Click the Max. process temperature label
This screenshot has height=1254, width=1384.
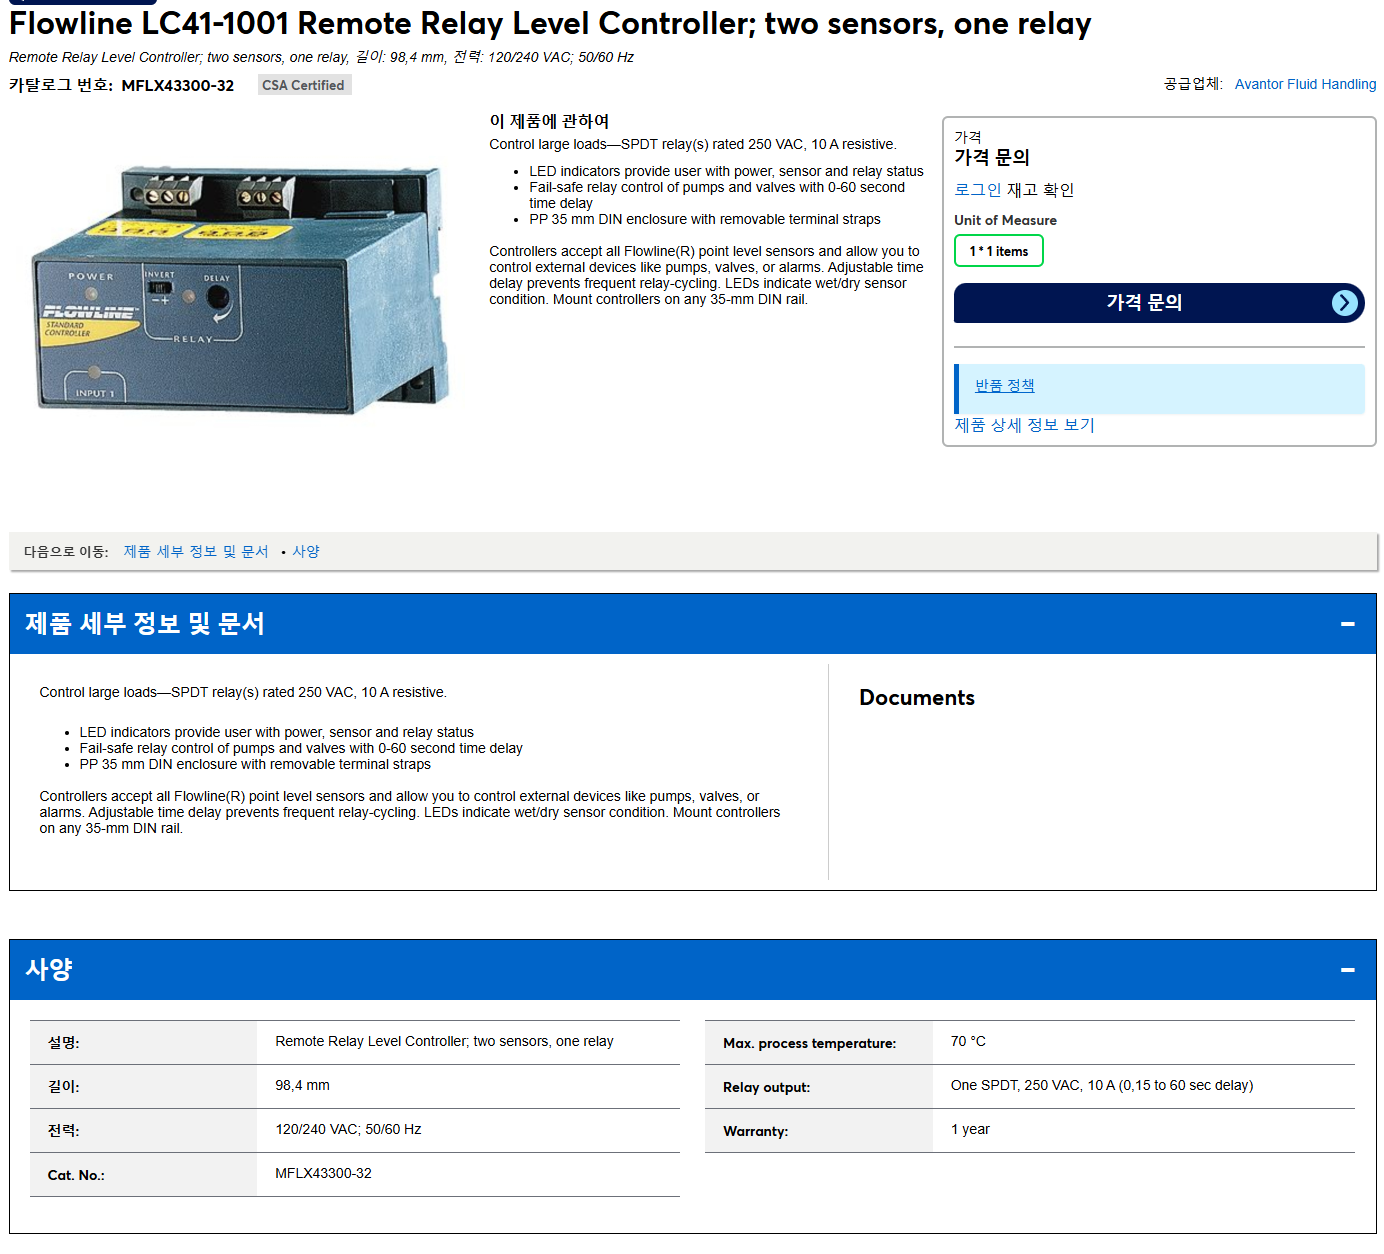(x=810, y=1043)
